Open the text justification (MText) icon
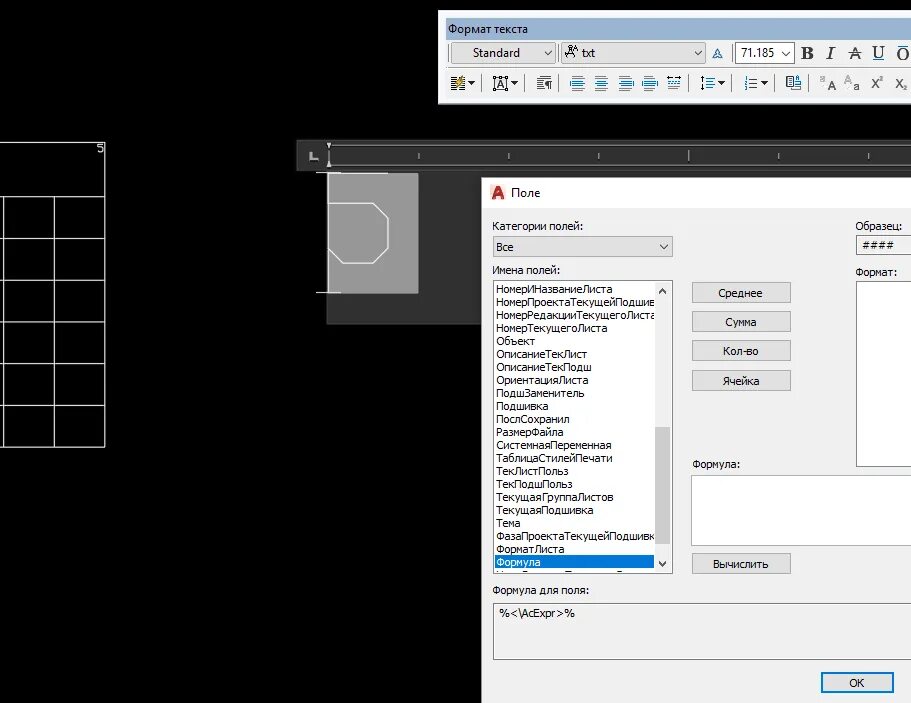The width and height of the screenshot is (911, 703). [x=500, y=83]
